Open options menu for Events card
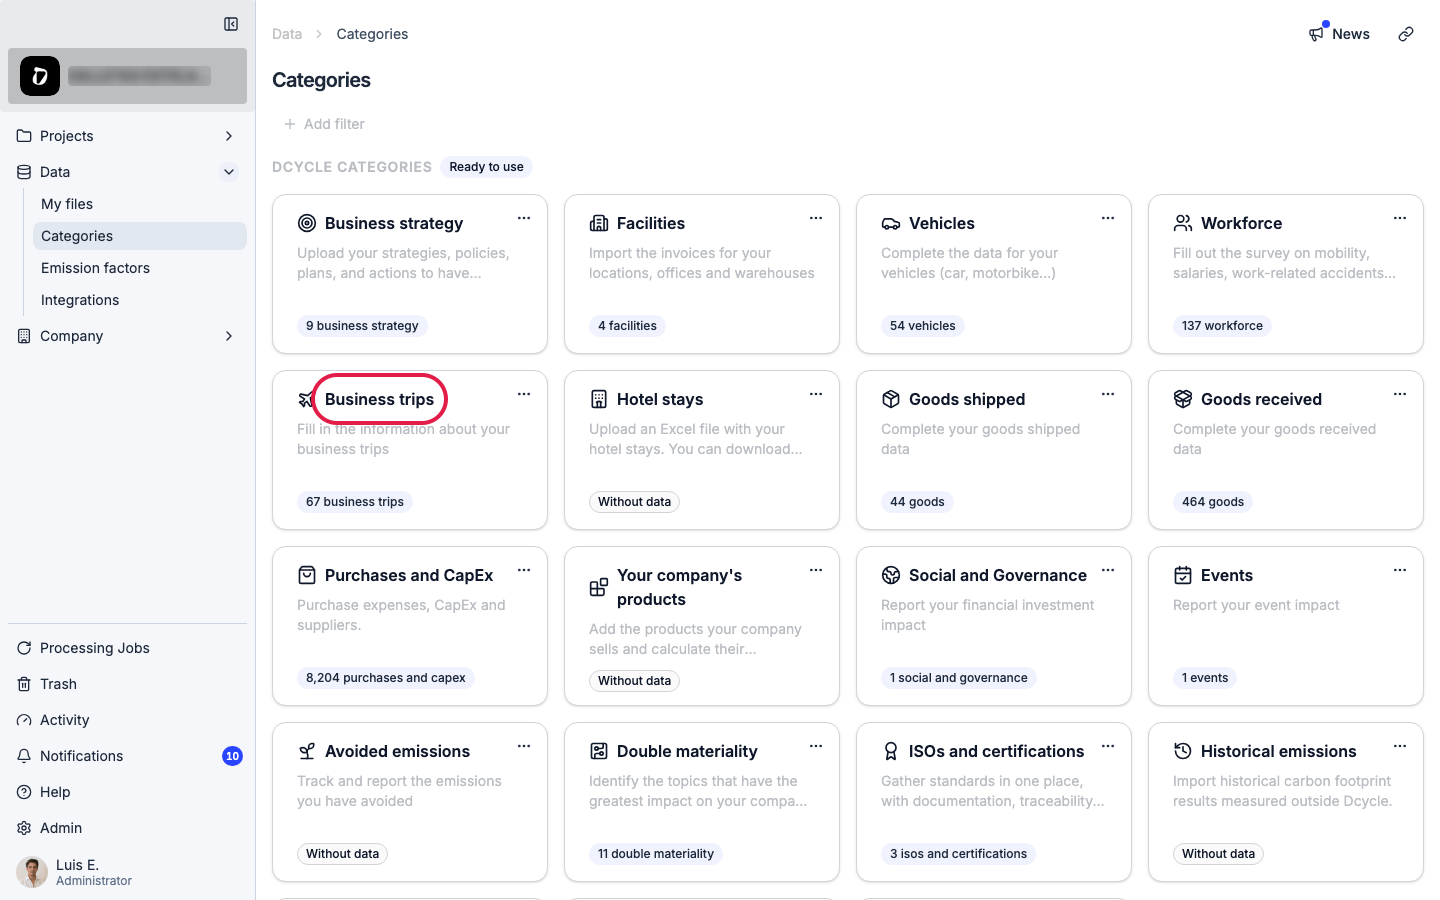1440x900 pixels. [x=1400, y=570]
